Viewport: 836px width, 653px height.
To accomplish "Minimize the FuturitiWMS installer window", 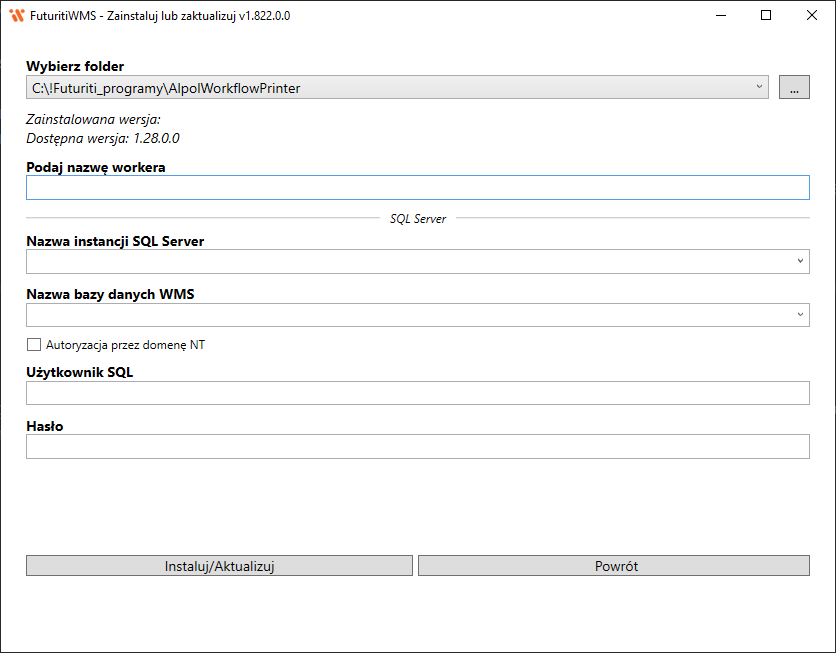I will 722,16.
